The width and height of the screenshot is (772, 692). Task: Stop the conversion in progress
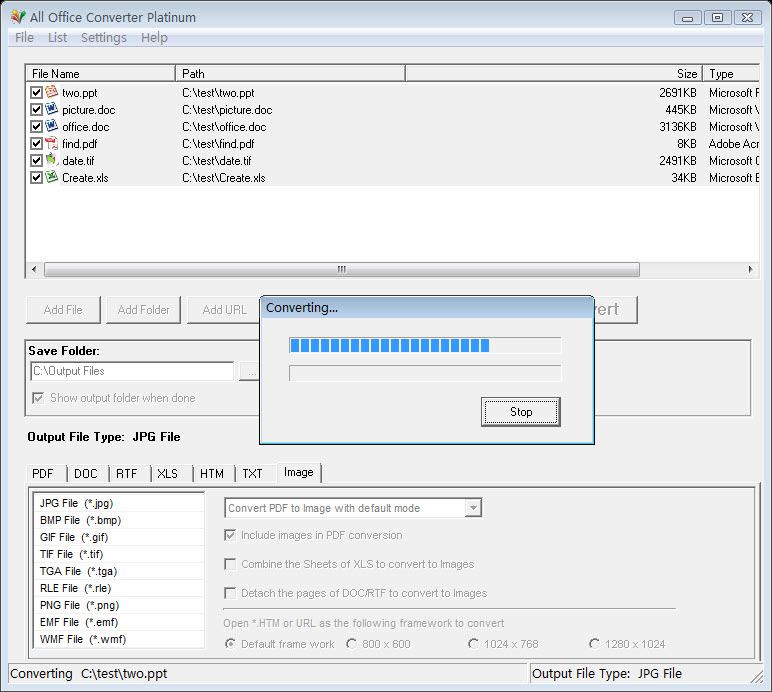click(521, 412)
